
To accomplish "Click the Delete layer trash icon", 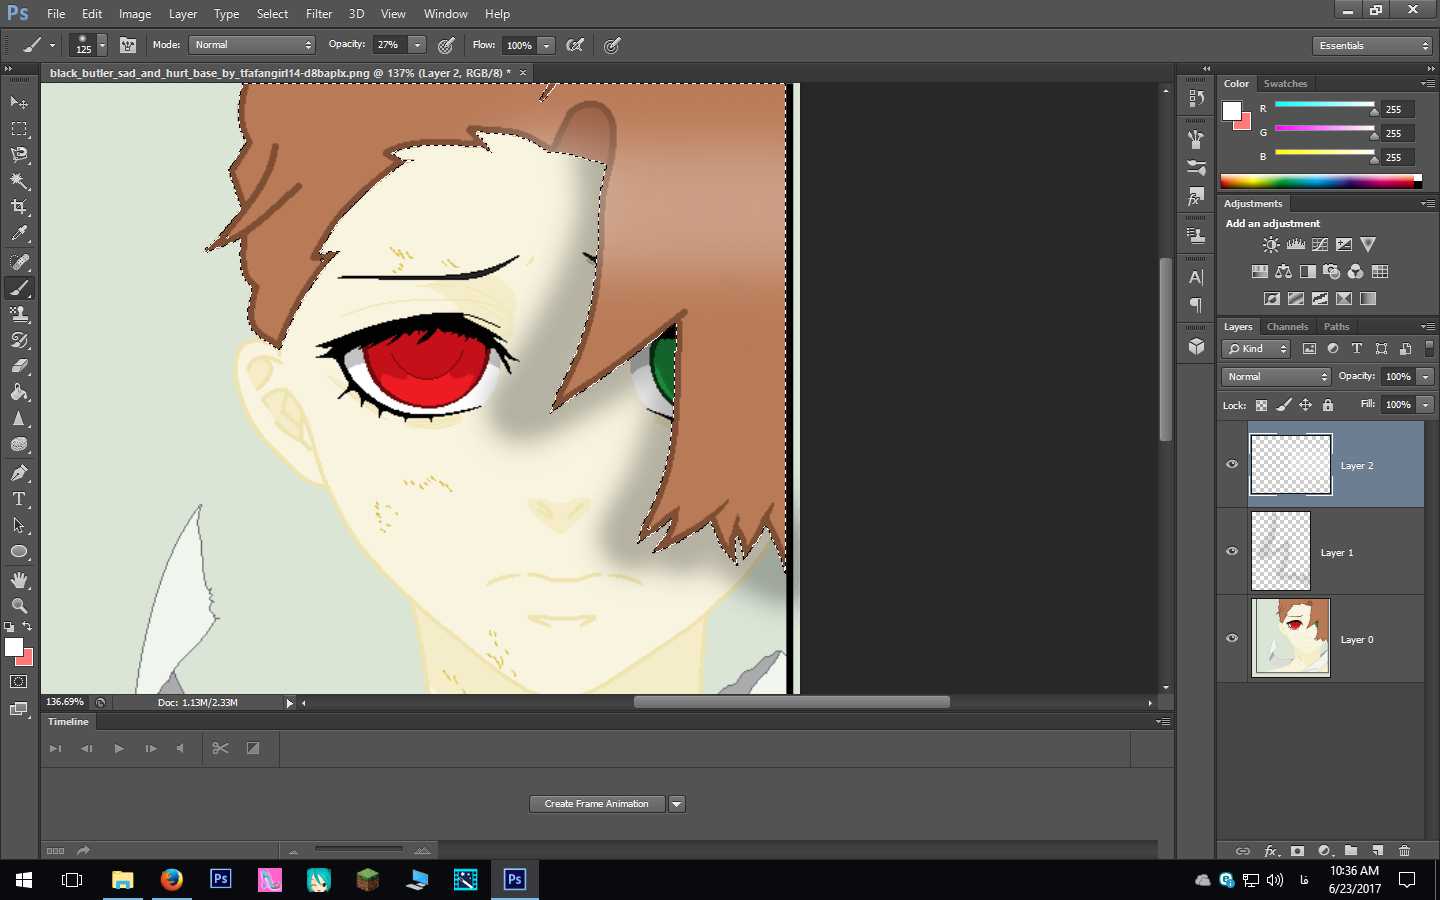I will pos(1404,851).
